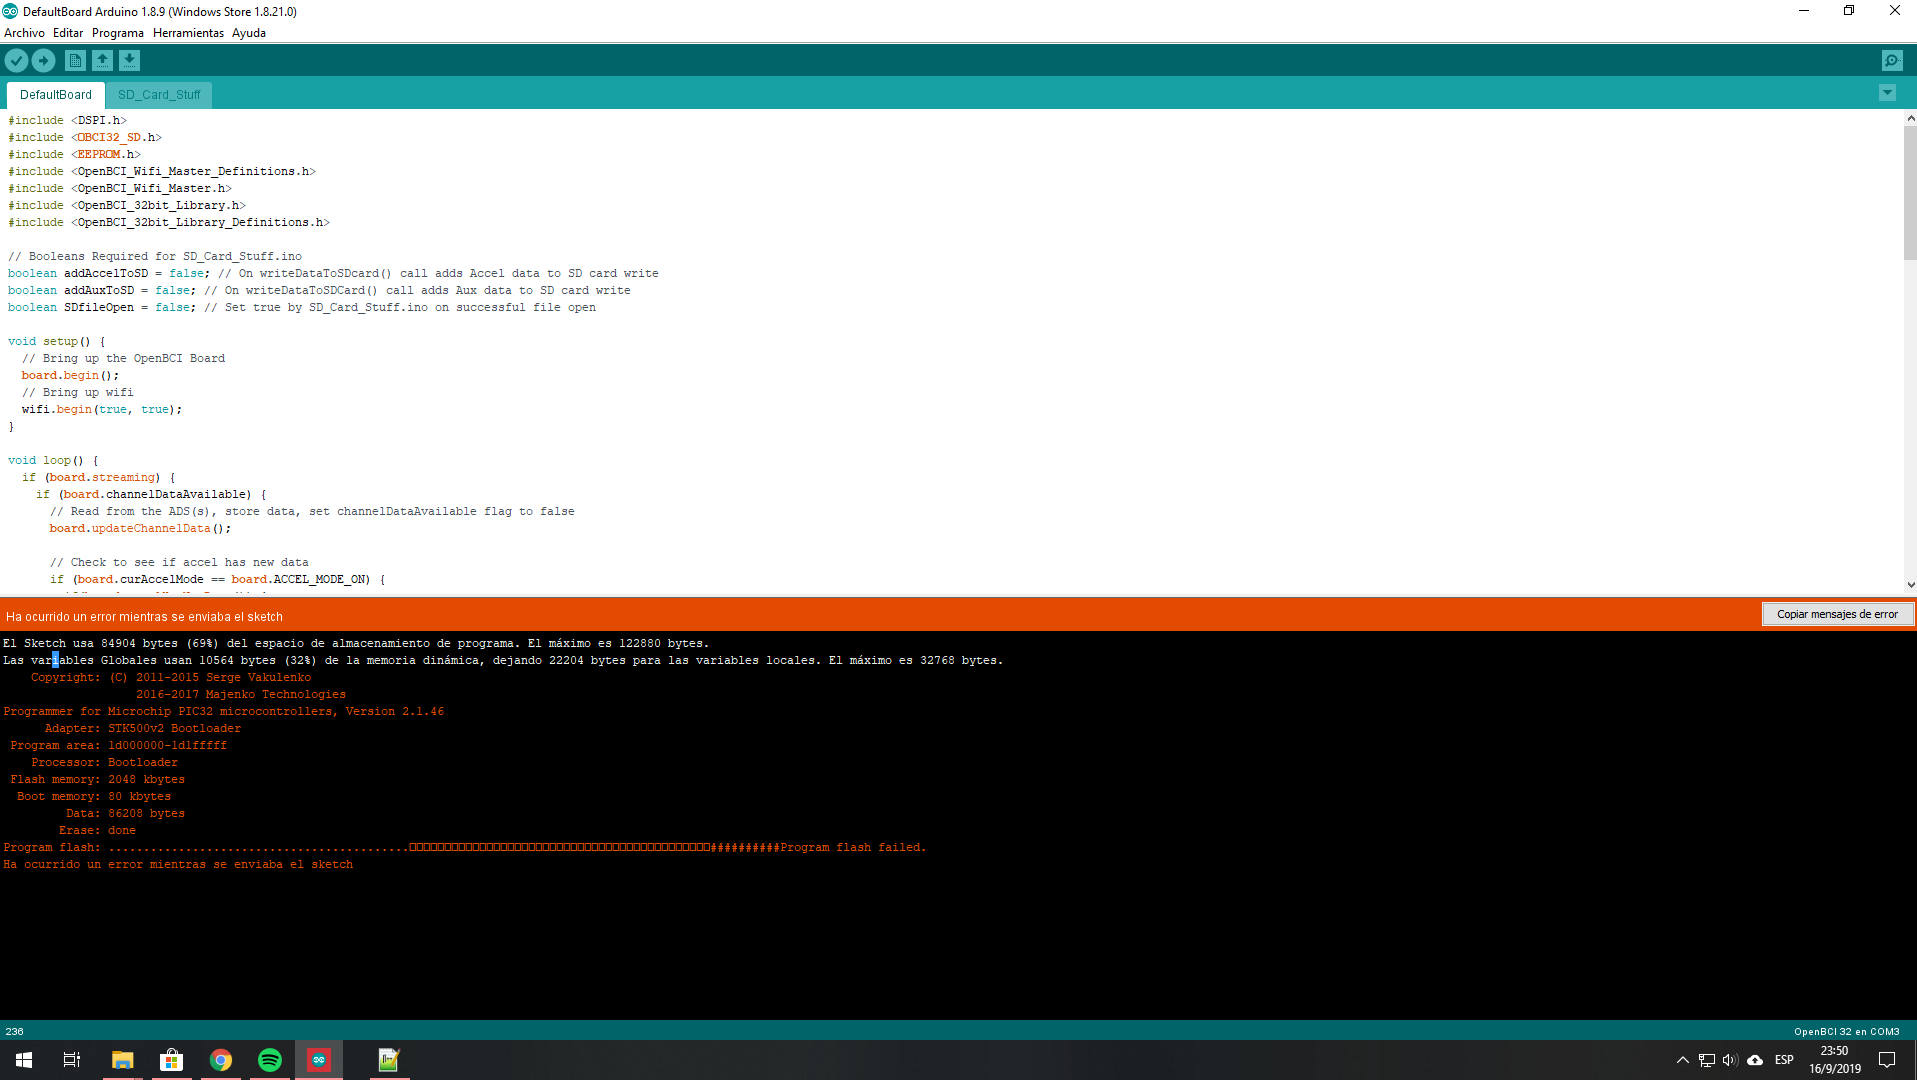Expand the tab options dropdown arrow

1887,93
